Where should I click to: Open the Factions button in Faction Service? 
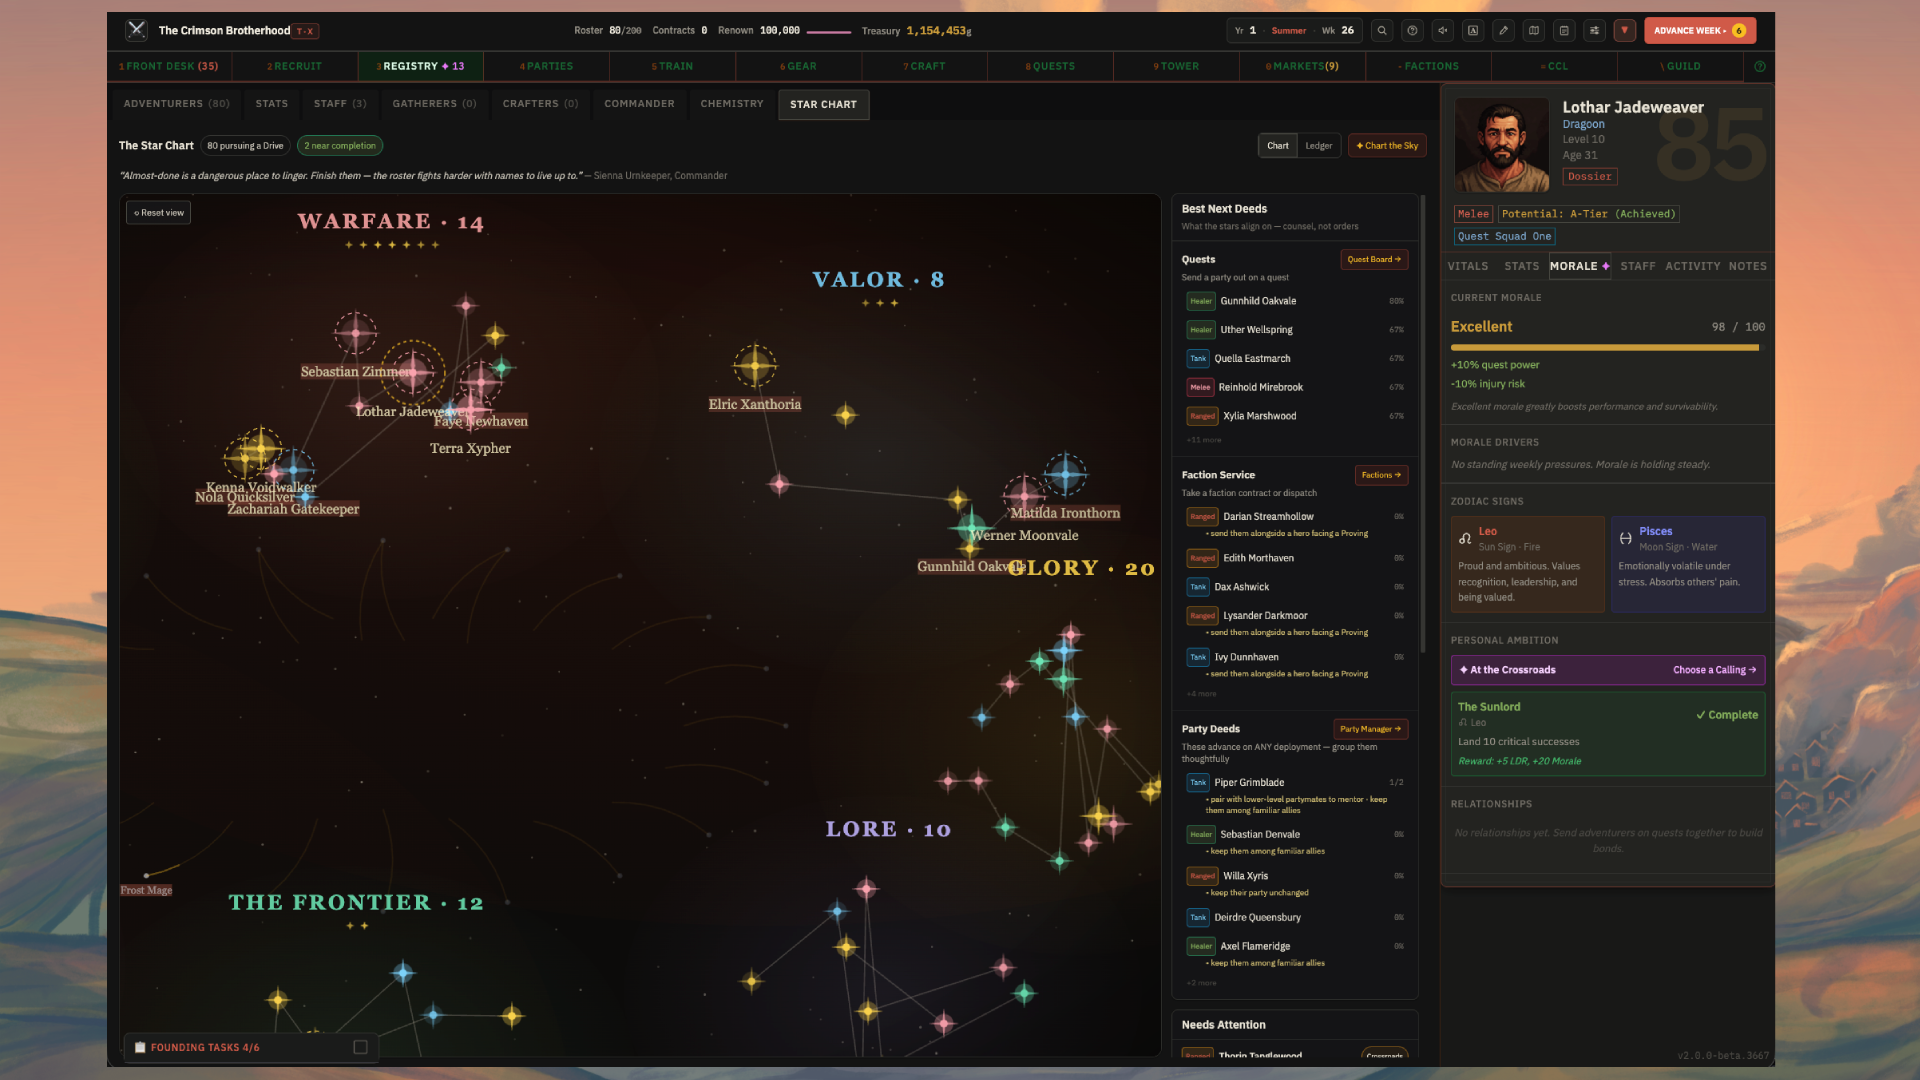[1381, 475]
